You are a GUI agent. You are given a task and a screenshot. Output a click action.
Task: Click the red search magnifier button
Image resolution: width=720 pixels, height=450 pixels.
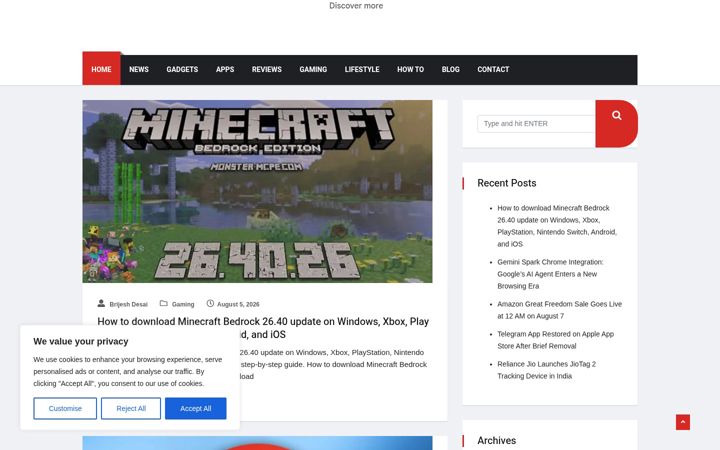pyautogui.click(x=616, y=124)
